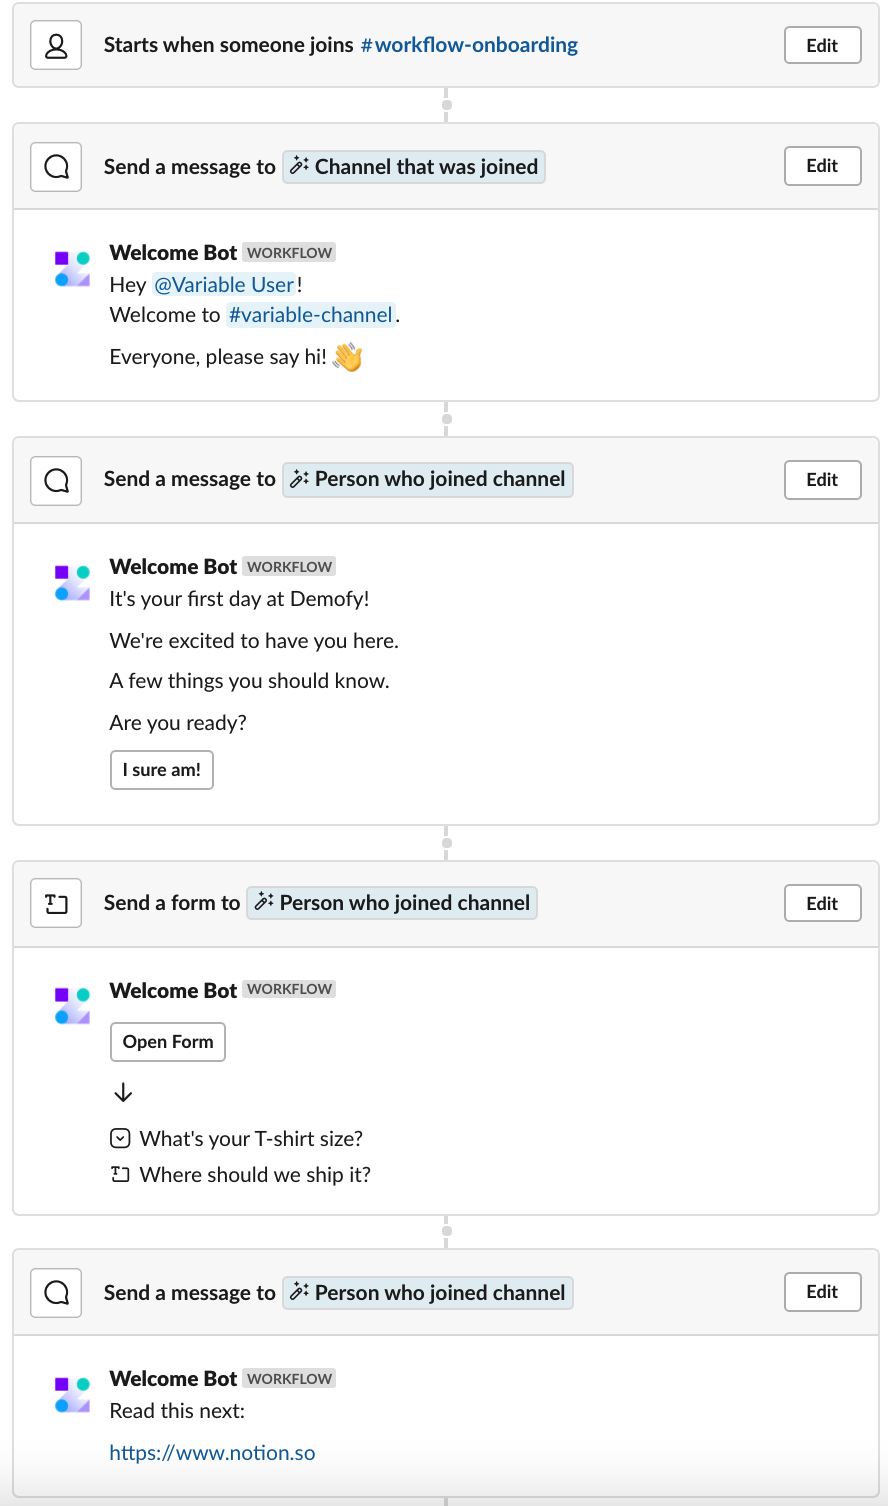Click the form icon on "Send a form to" step
The height and width of the screenshot is (1506, 888).
(56, 903)
